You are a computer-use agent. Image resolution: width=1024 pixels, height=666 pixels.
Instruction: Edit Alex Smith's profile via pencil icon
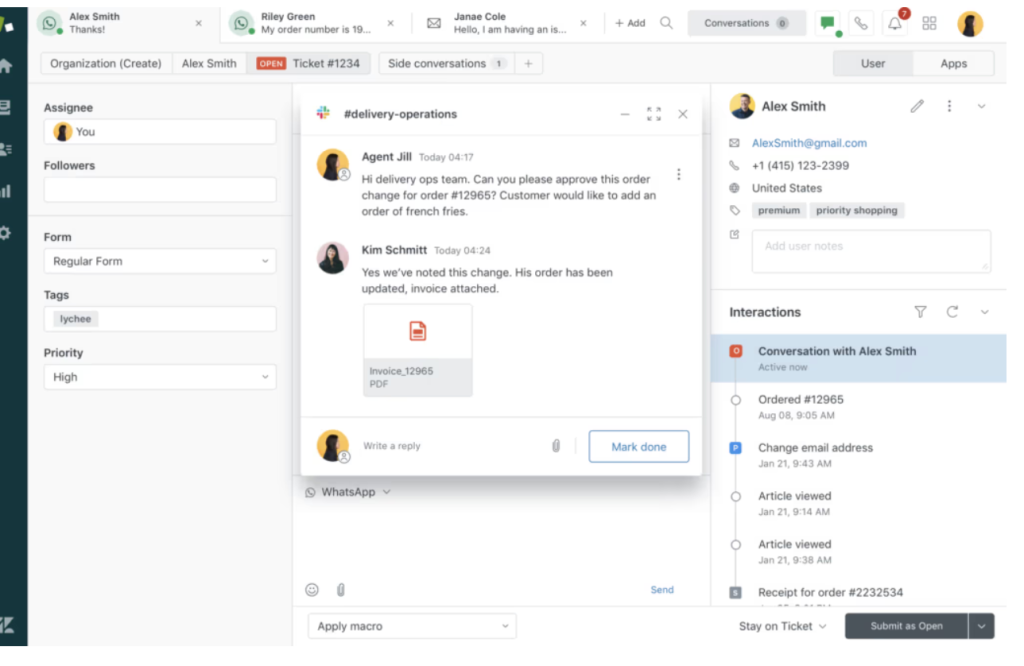tap(917, 106)
